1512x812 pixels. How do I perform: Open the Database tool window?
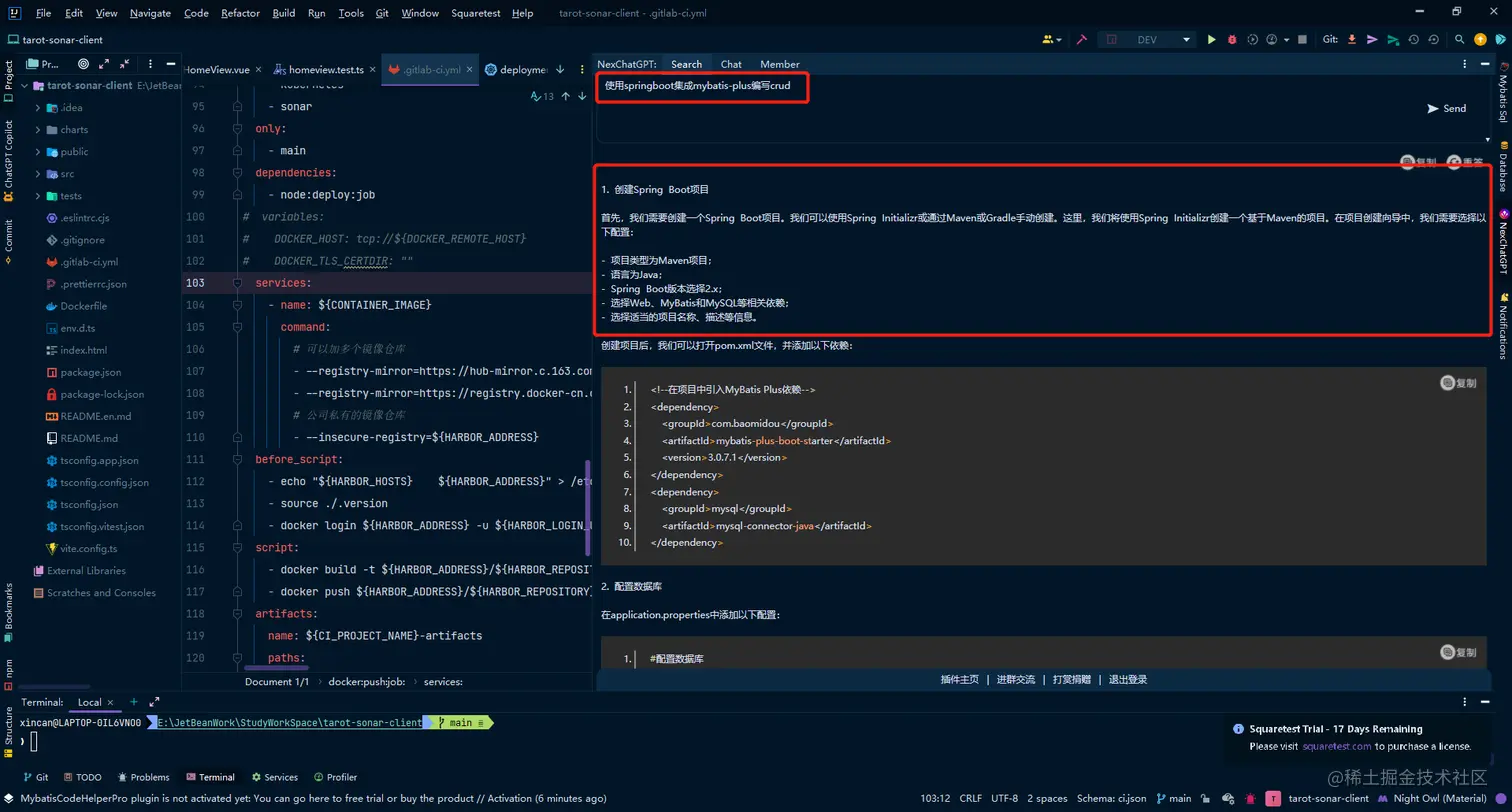coord(1503,166)
